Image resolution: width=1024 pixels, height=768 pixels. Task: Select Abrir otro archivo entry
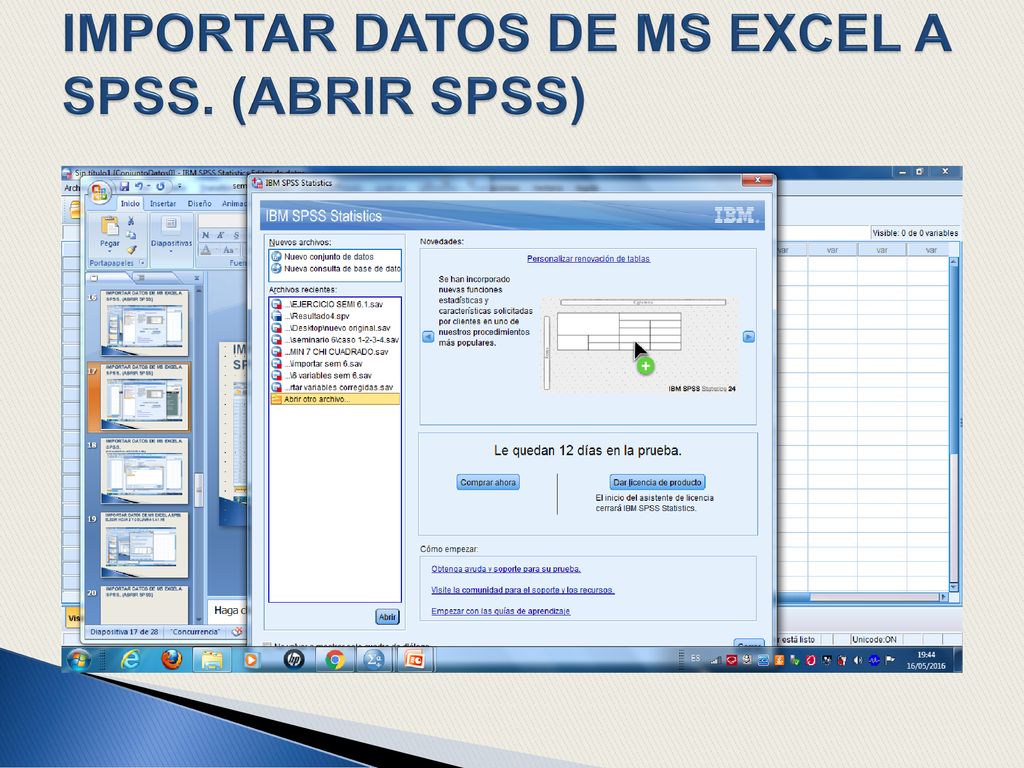pyautogui.click(x=335, y=399)
